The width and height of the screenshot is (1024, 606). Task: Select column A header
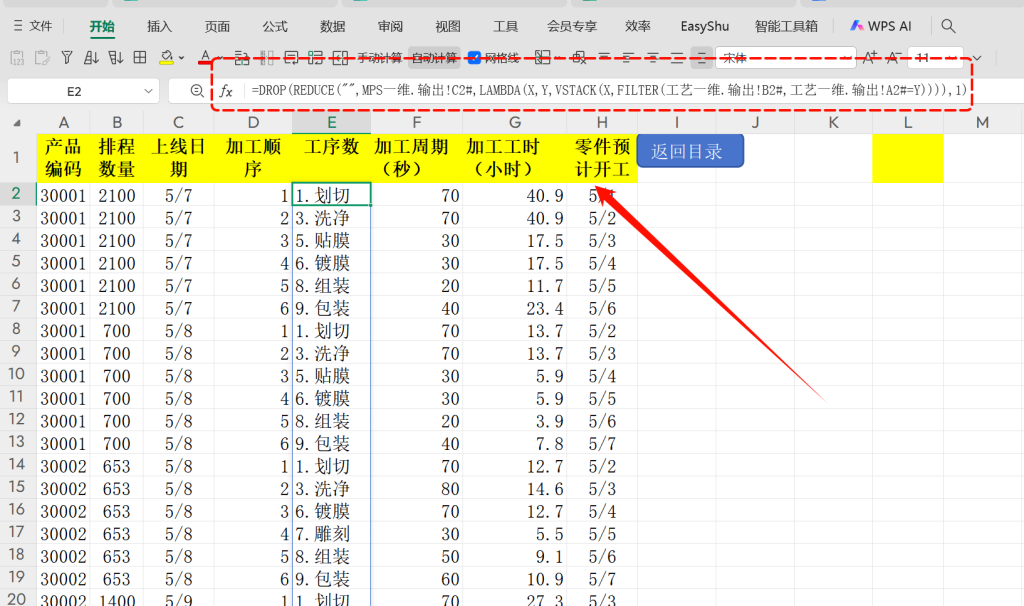pos(63,123)
